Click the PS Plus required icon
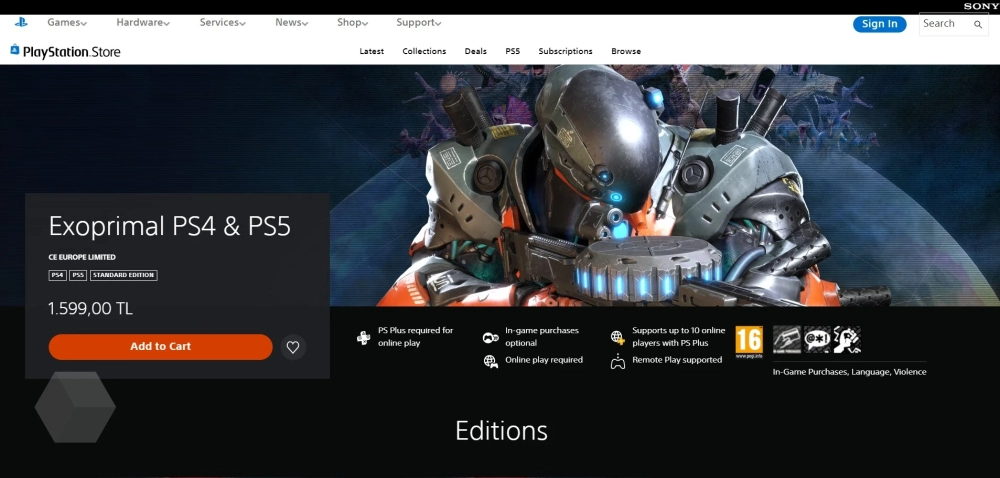The width and height of the screenshot is (1000, 478). point(364,338)
